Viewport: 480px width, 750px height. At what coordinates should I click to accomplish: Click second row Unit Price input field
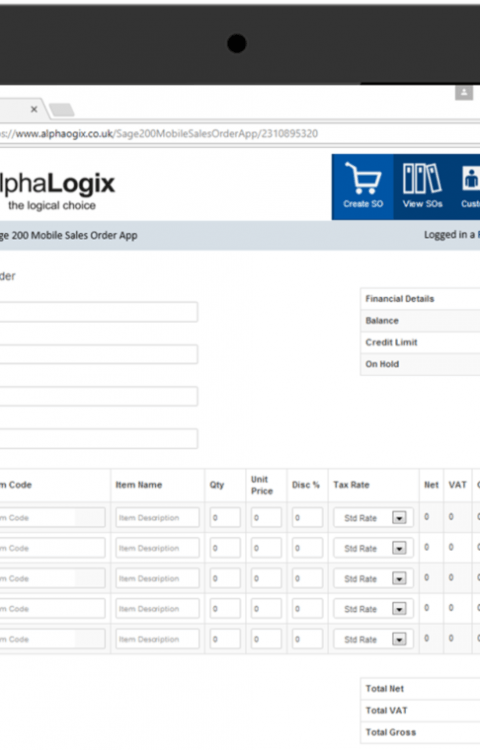click(x=266, y=548)
